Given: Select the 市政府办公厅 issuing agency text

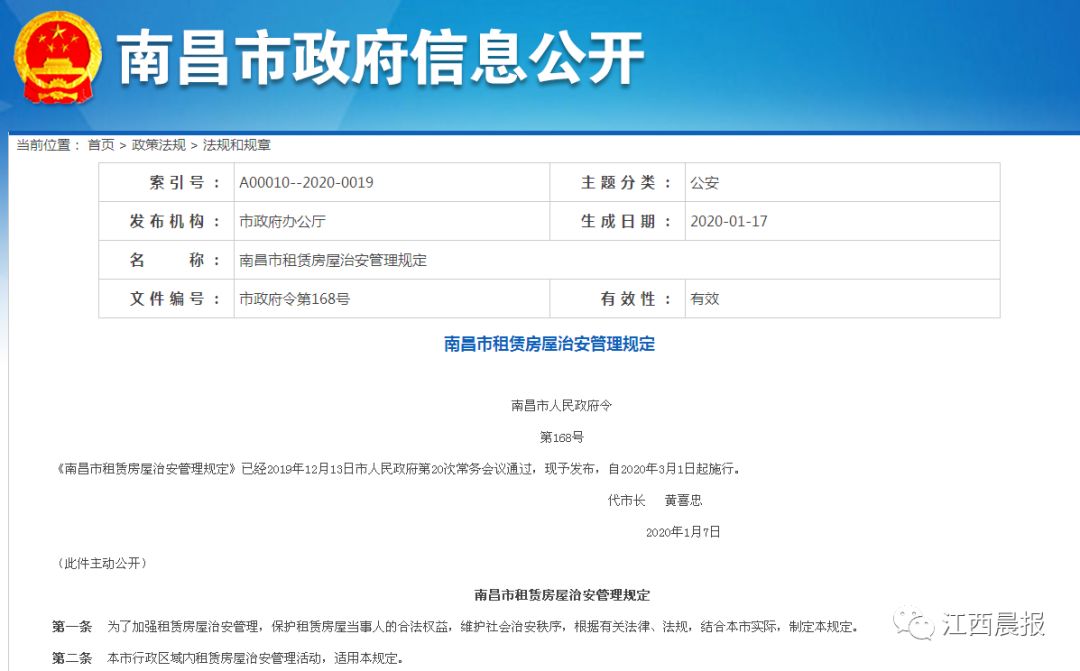Looking at the screenshot, I should pos(277,221).
